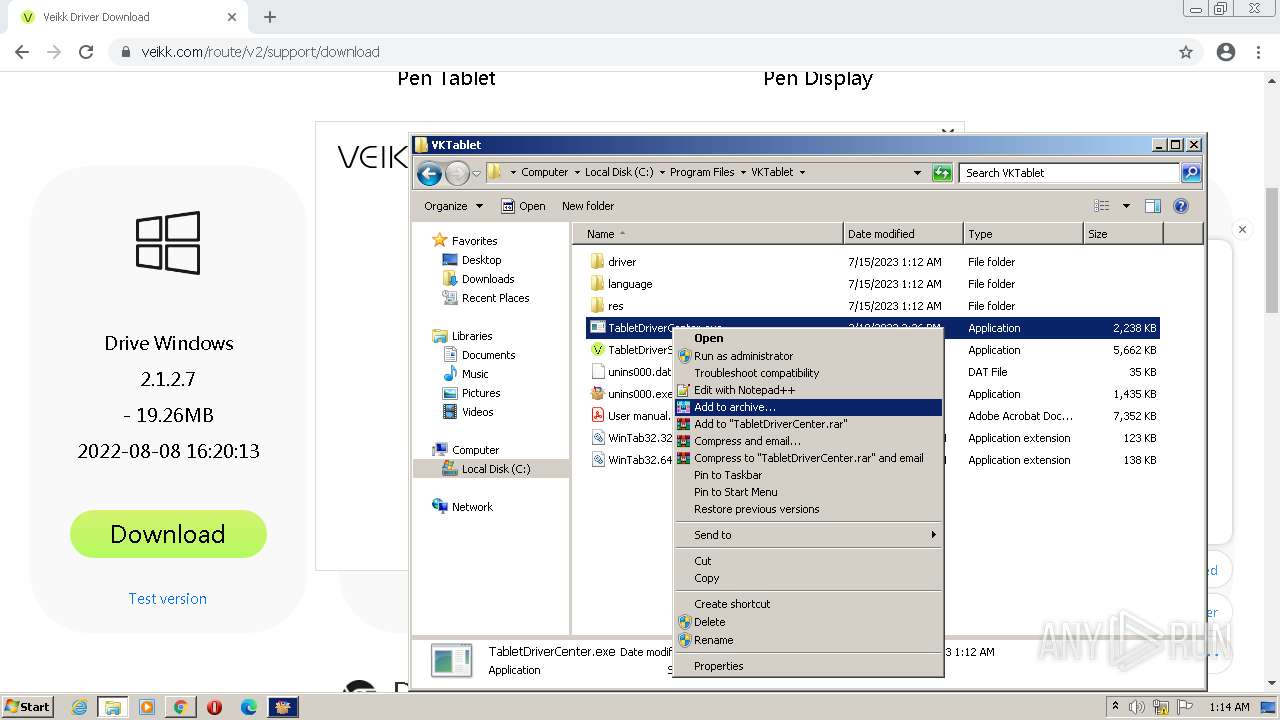The width and height of the screenshot is (1280, 720).
Task: Change the view with the views icon
Action: click(1101, 206)
